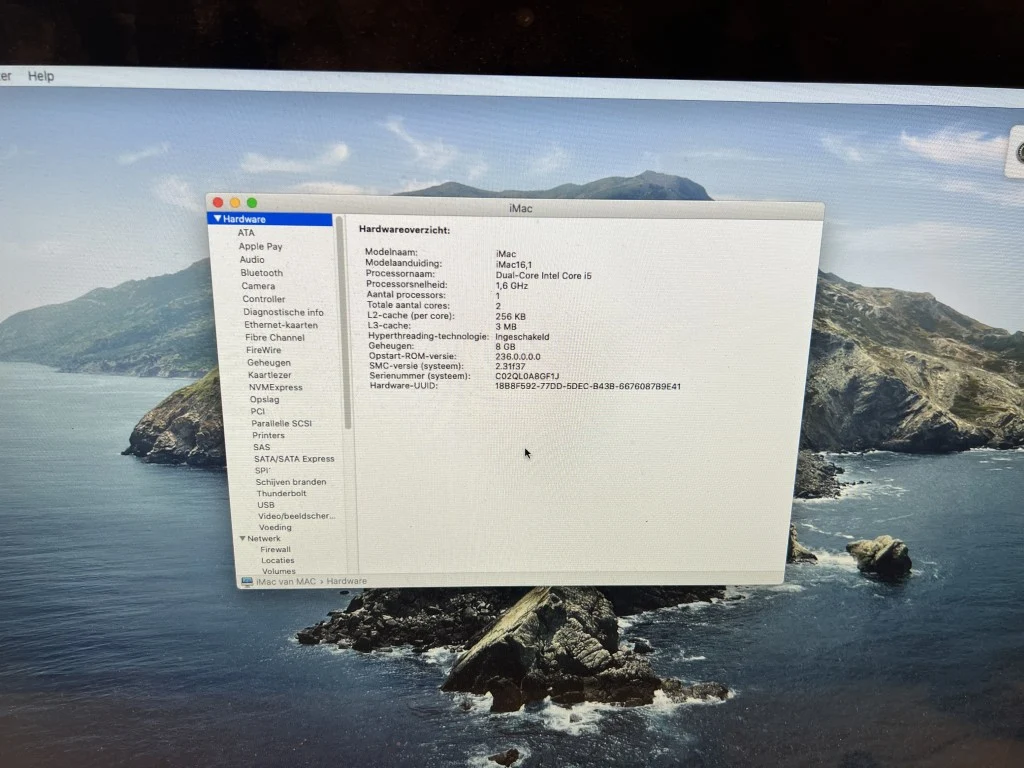Select Apple Pay in the sidebar
This screenshot has width=1024, height=768.
coord(260,246)
